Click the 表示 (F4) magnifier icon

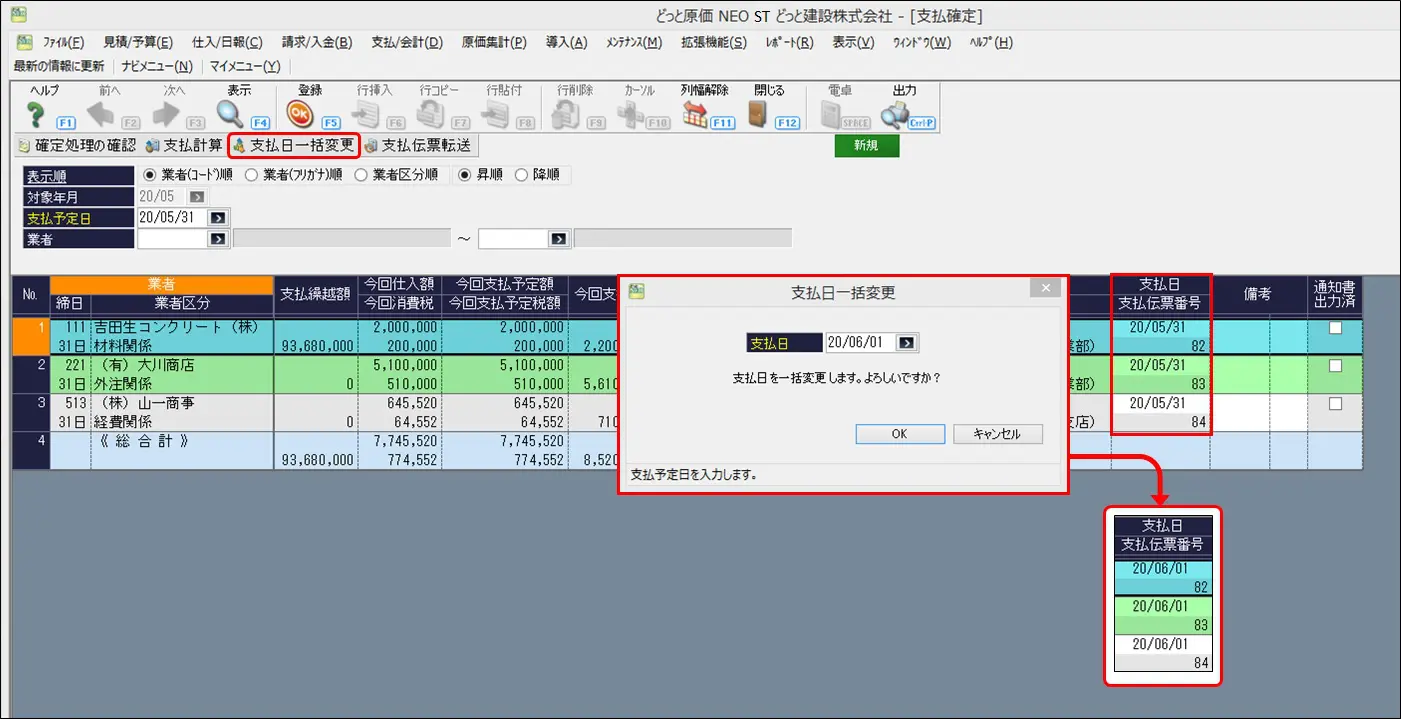[231, 115]
